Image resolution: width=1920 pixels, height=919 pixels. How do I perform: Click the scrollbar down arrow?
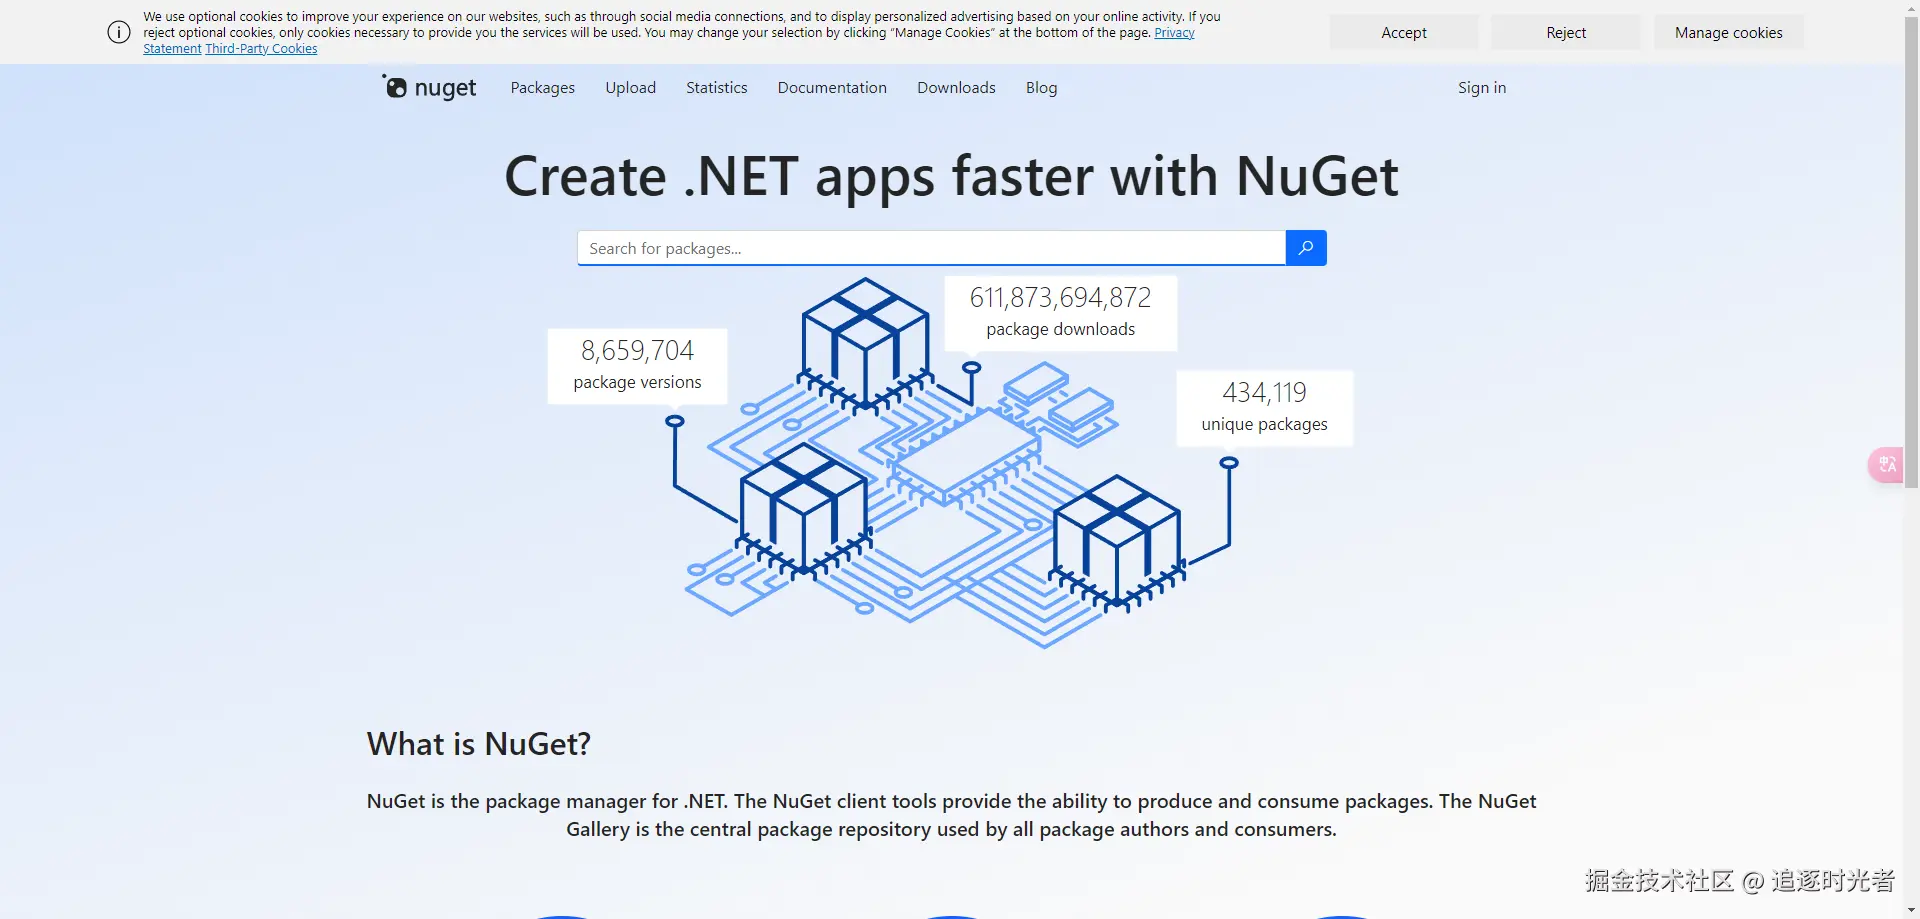tap(1911, 910)
